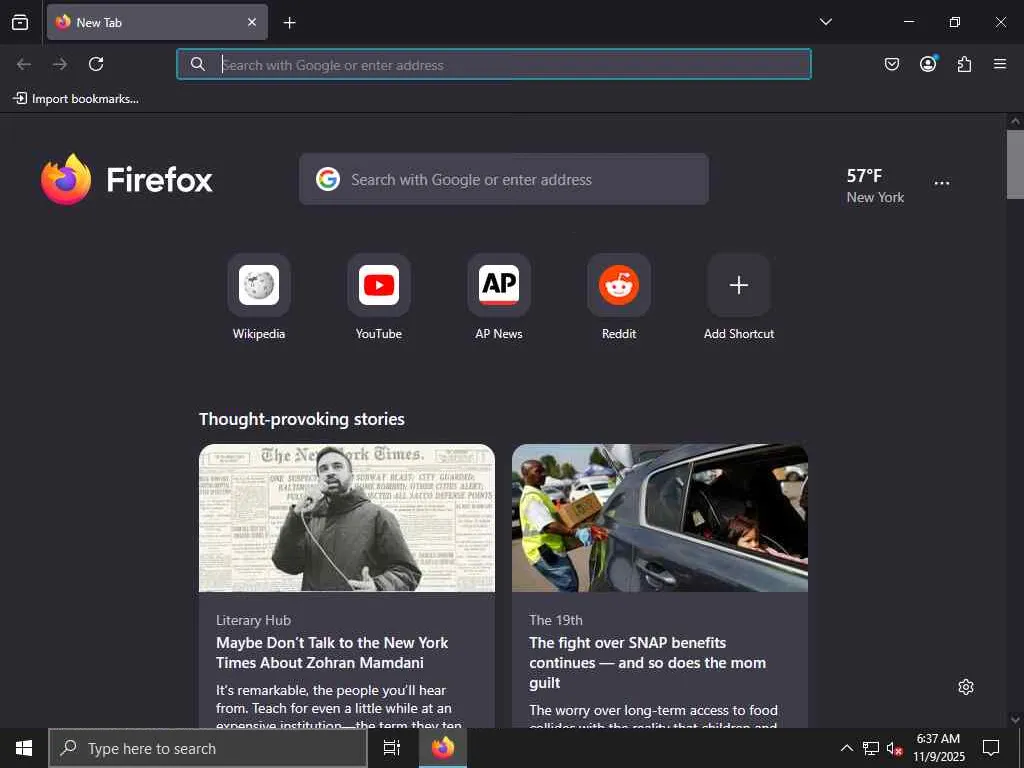
Task: Focus the browser address bar field
Action: point(494,64)
